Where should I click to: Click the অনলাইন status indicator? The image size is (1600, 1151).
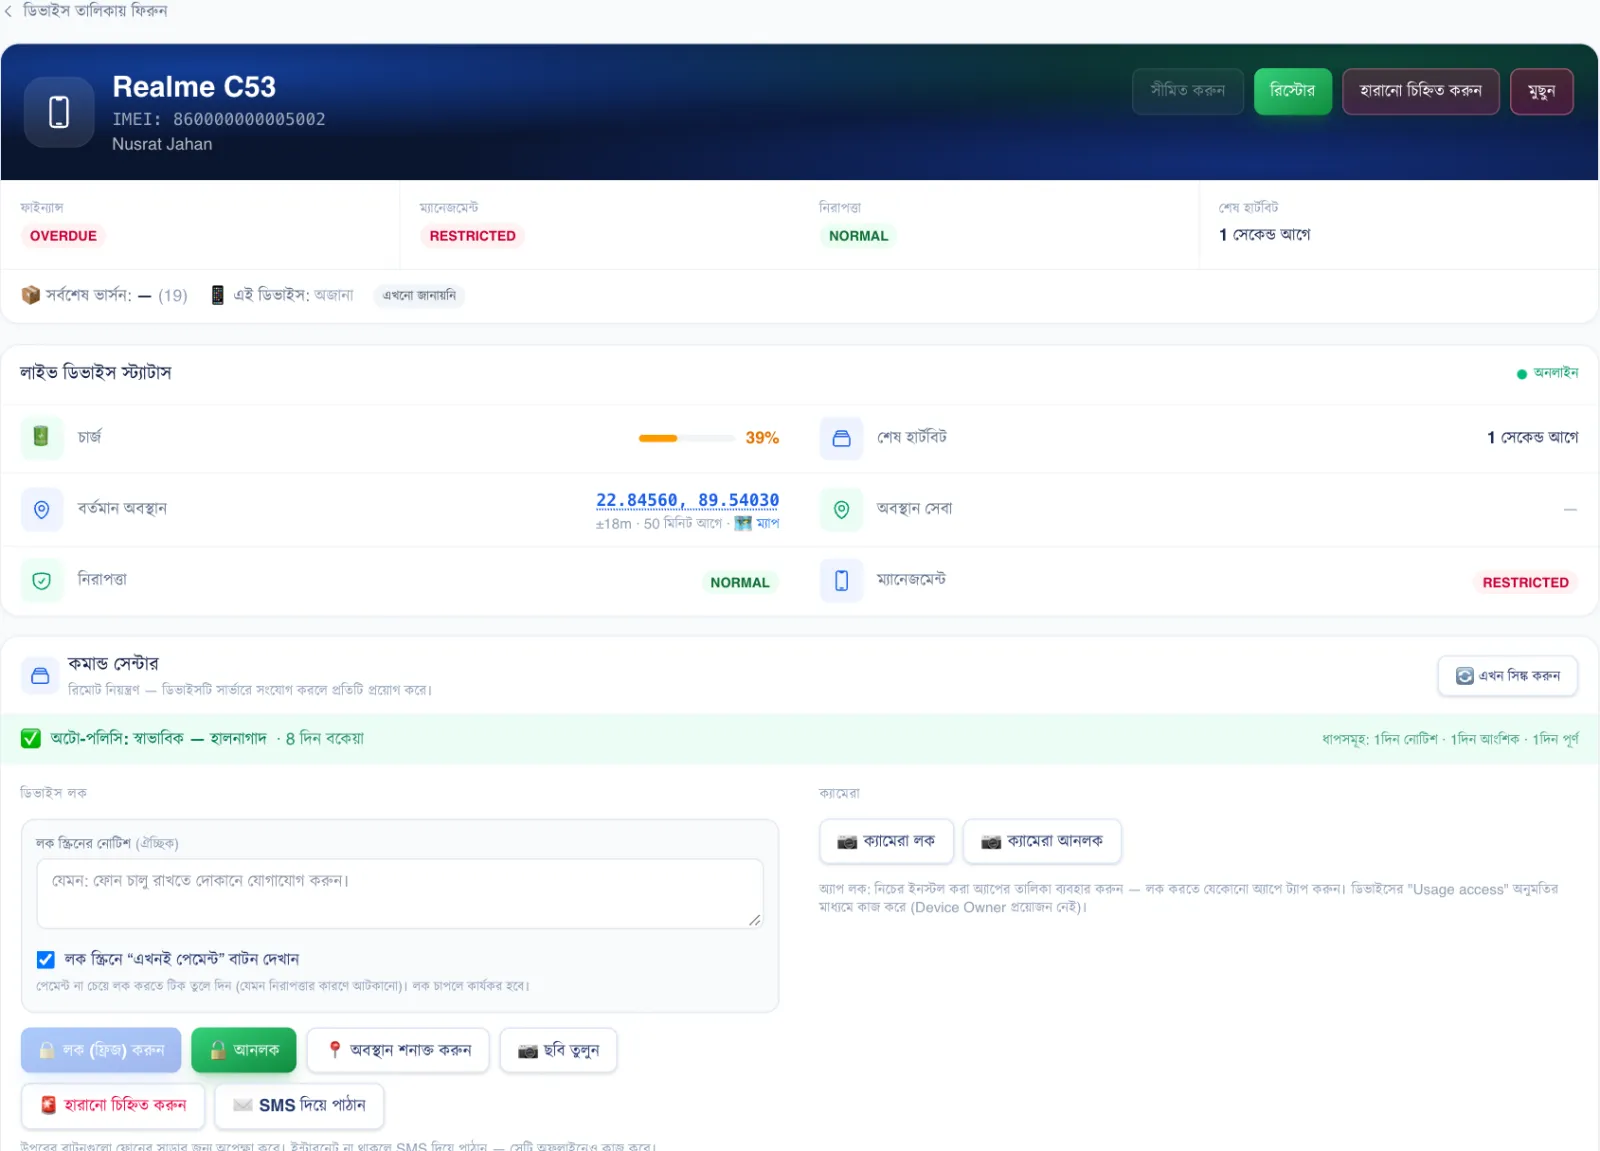(1547, 373)
